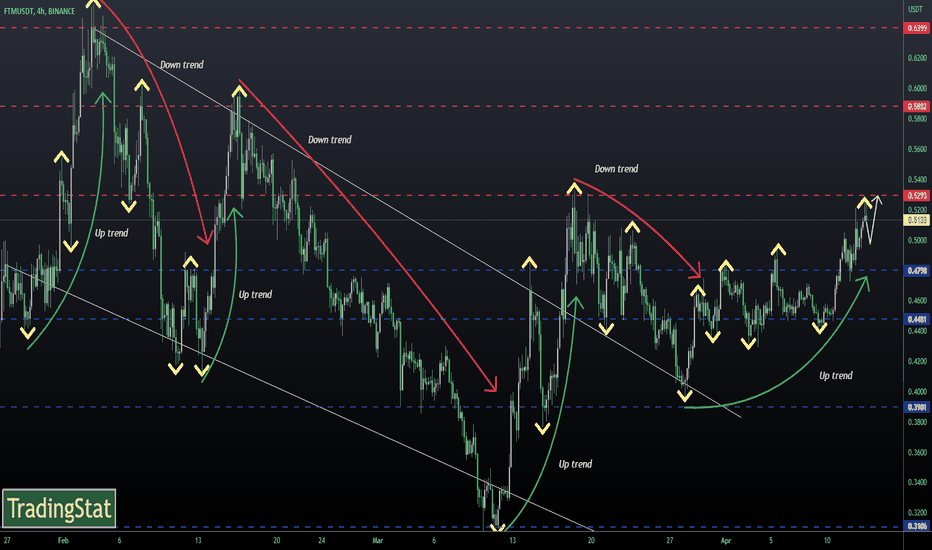Select the blue 0.4798 price level tag
932x550 pixels.
[917, 271]
